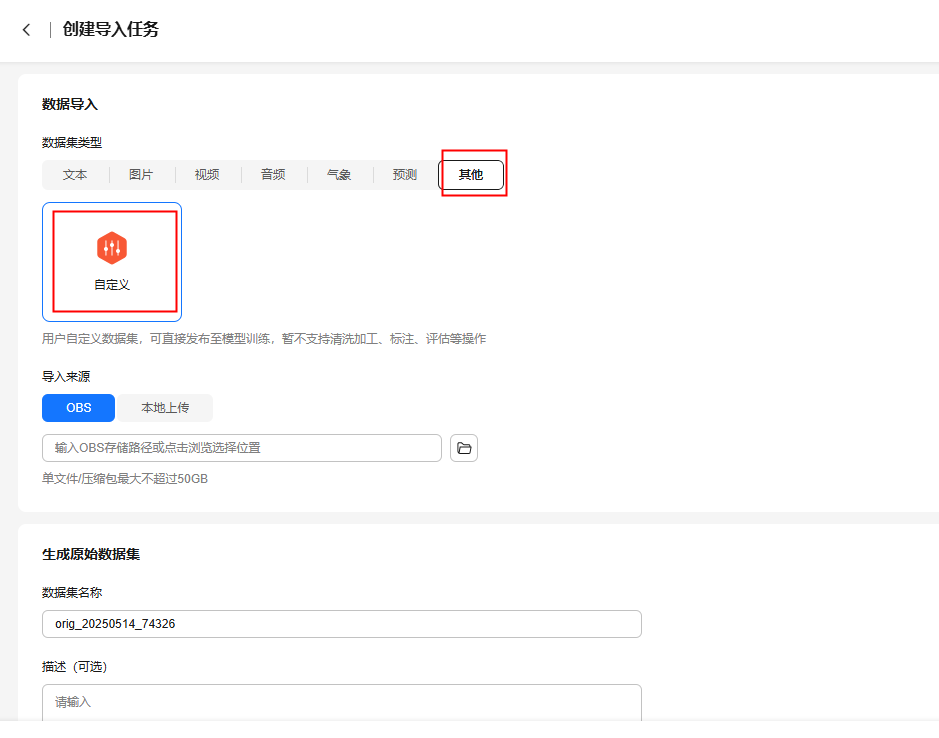Screen dimensions: 939x738
Task: Click the 创建导入任务 page title
Action: [111, 29]
